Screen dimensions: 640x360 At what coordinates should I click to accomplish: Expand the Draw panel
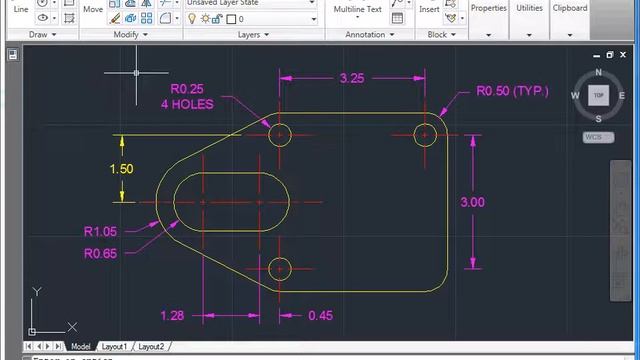(42, 35)
